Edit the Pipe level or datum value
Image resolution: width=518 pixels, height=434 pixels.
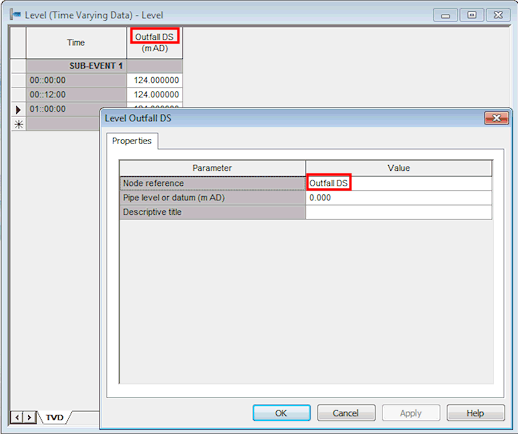[x=399, y=198]
